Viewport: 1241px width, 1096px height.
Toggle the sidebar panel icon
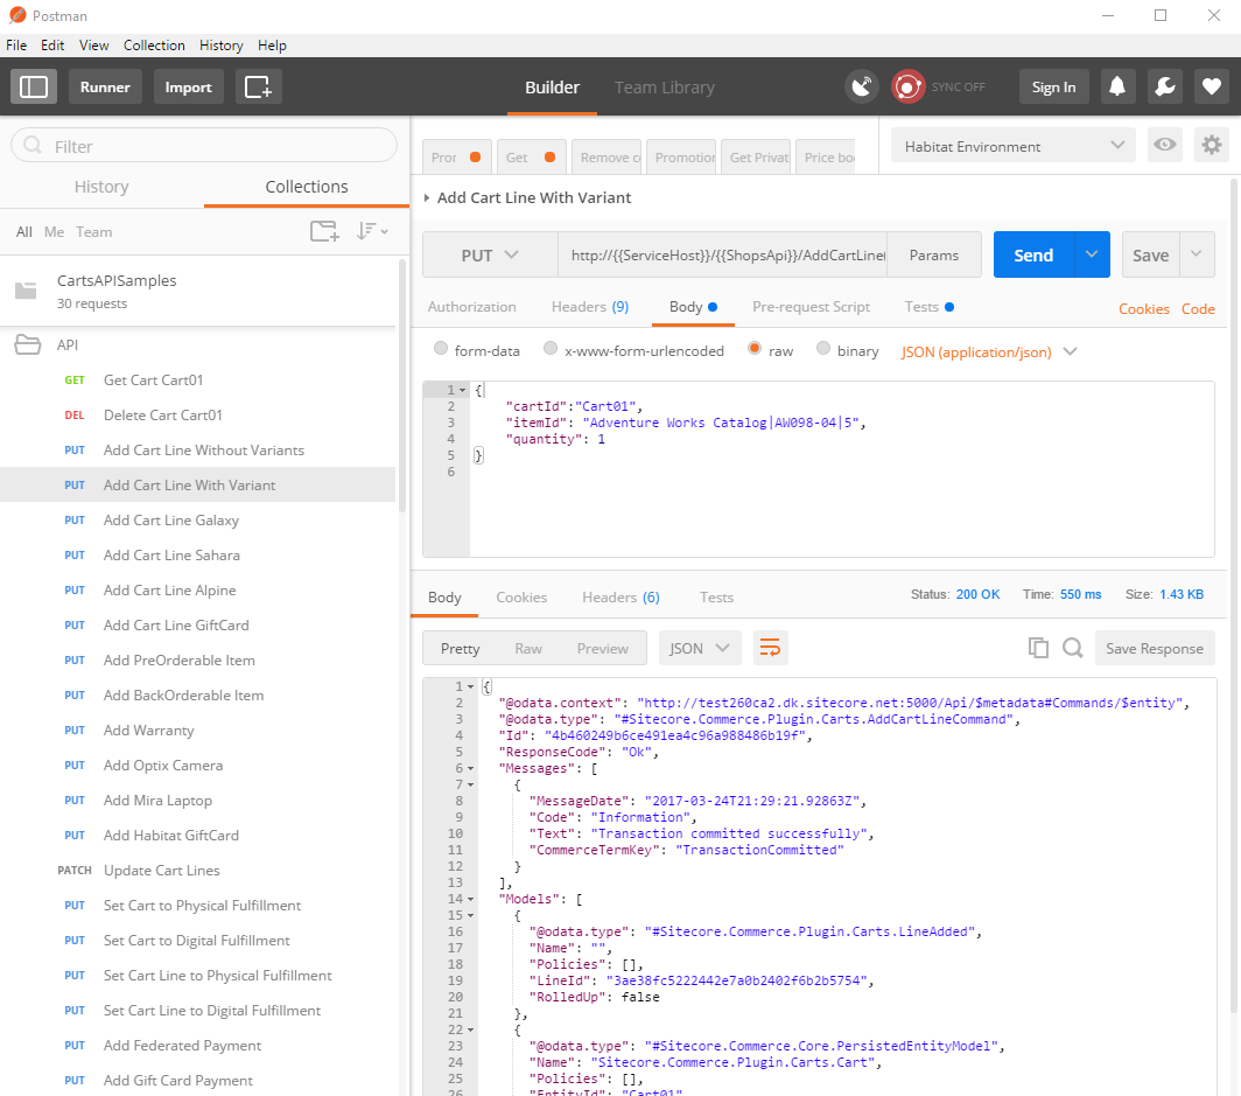pyautogui.click(x=33, y=87)
